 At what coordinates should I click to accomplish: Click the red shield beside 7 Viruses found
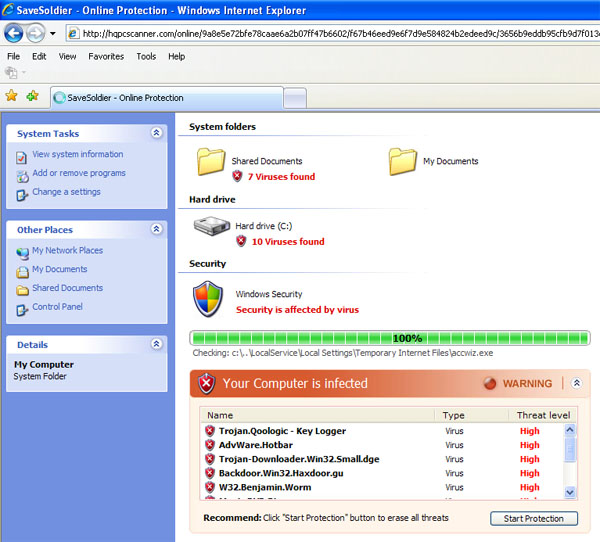coord(237,176)
